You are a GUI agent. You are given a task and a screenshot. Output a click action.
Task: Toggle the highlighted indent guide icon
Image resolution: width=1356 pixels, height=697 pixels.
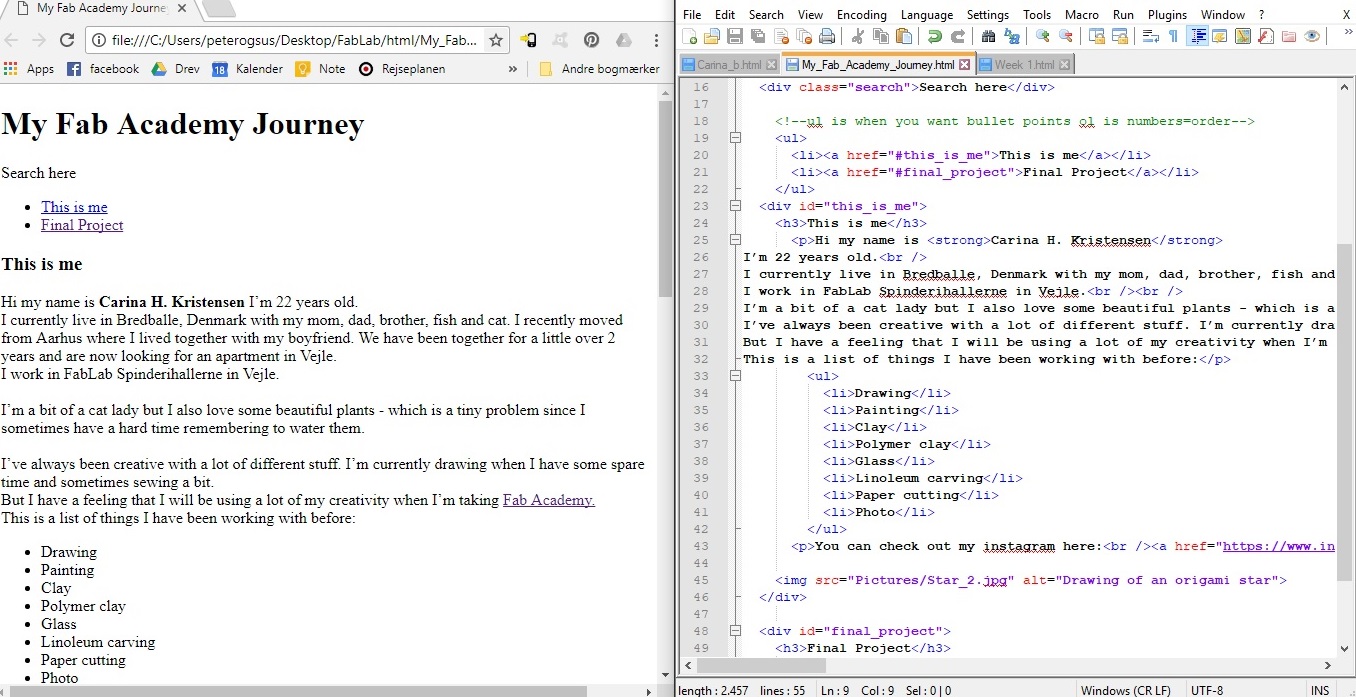[1198, 37]
